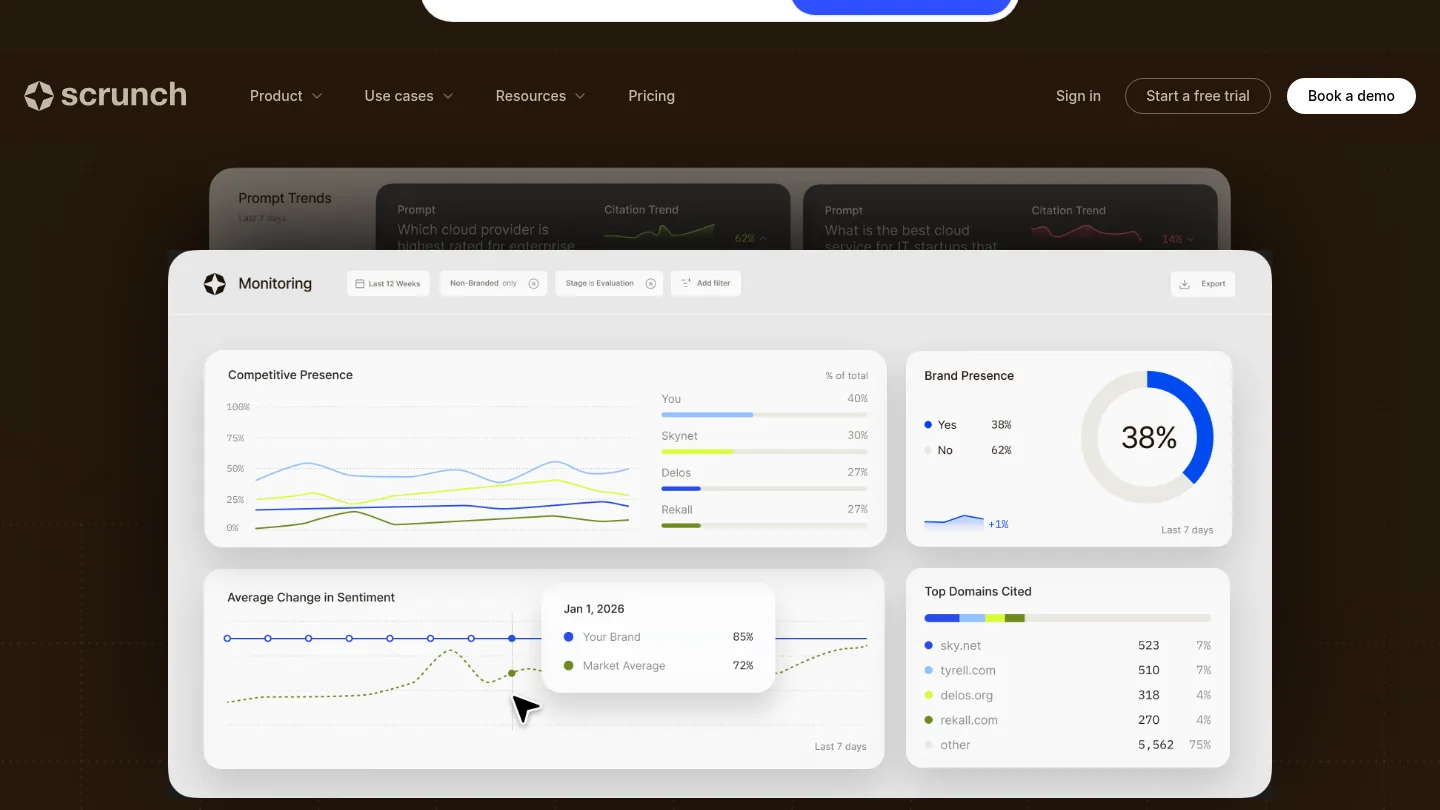
Task: Remove the Stage is Evaluation filter
Action: click(x=651, y=284)
